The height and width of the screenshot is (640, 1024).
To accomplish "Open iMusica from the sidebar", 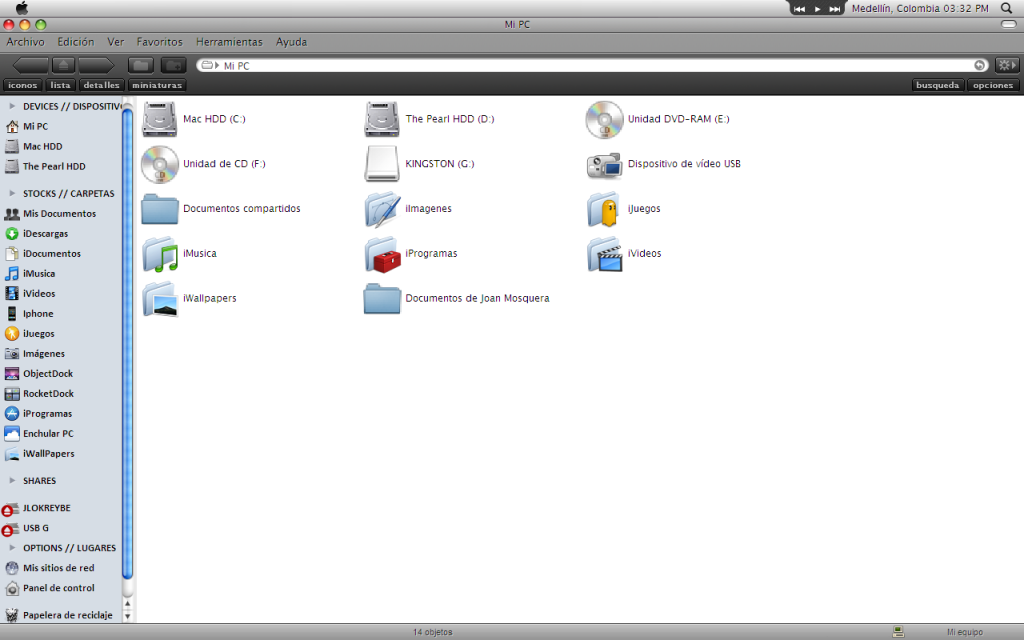I will pos(30,274).
